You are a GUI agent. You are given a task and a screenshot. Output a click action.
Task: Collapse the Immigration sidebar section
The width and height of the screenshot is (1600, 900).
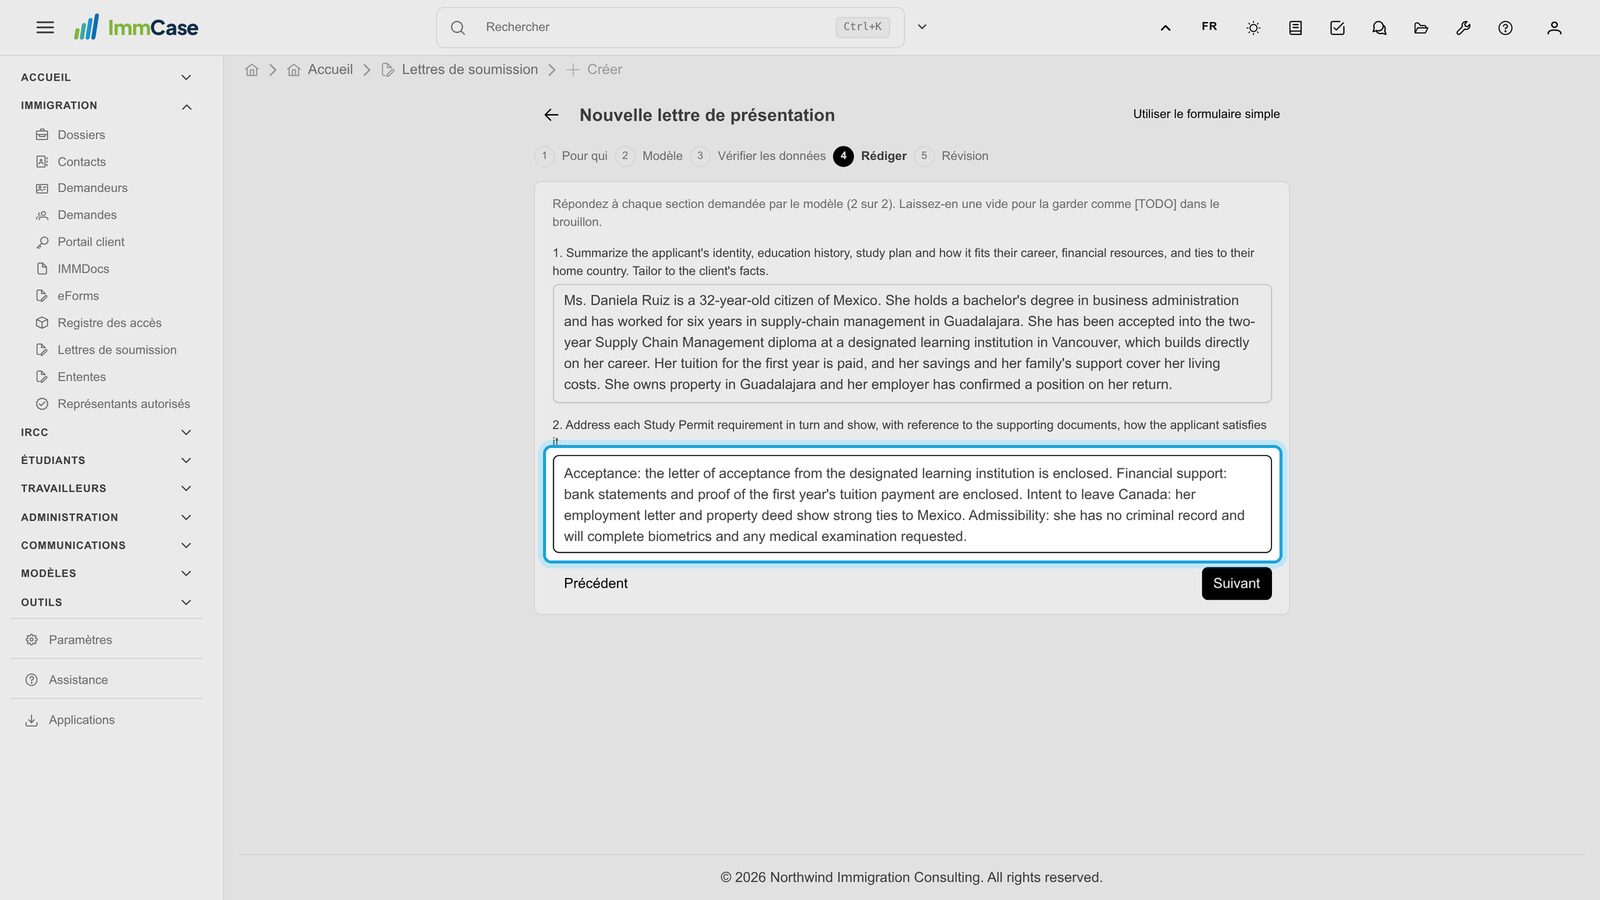click(107, 106)
